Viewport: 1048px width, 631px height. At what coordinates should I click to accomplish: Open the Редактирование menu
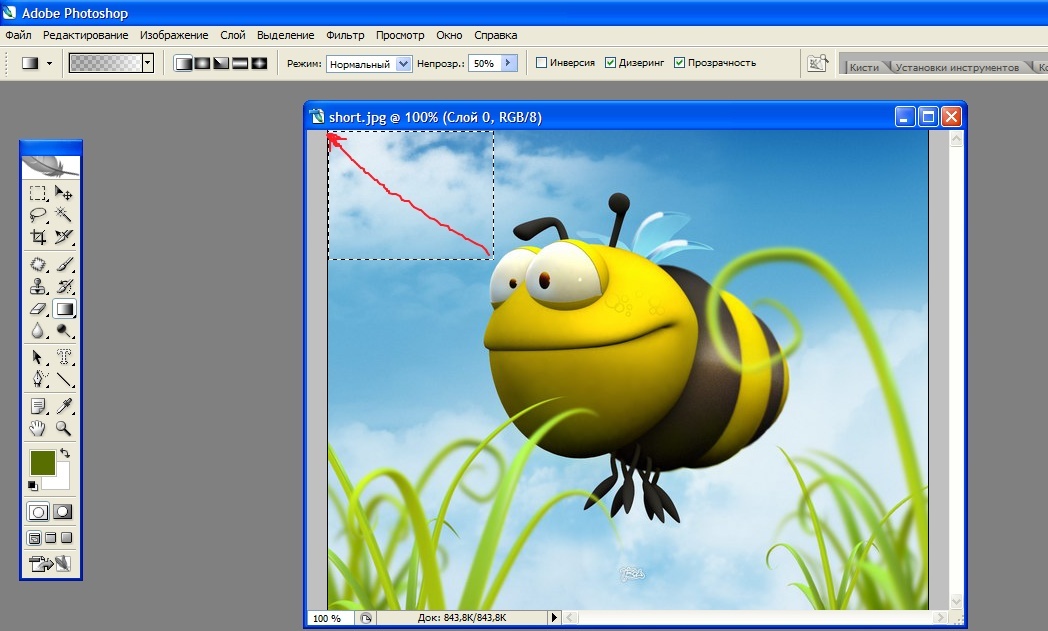(x=86, y=35)
